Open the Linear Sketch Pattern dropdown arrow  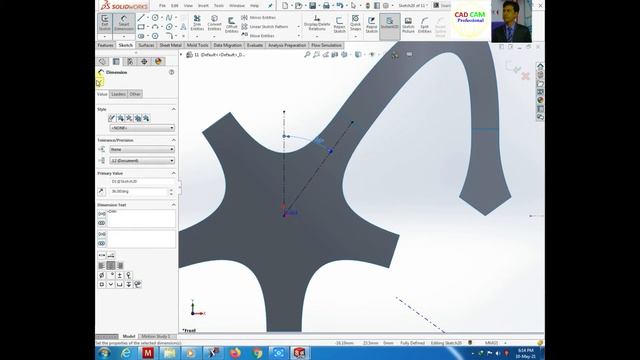(x=299, y=27)
